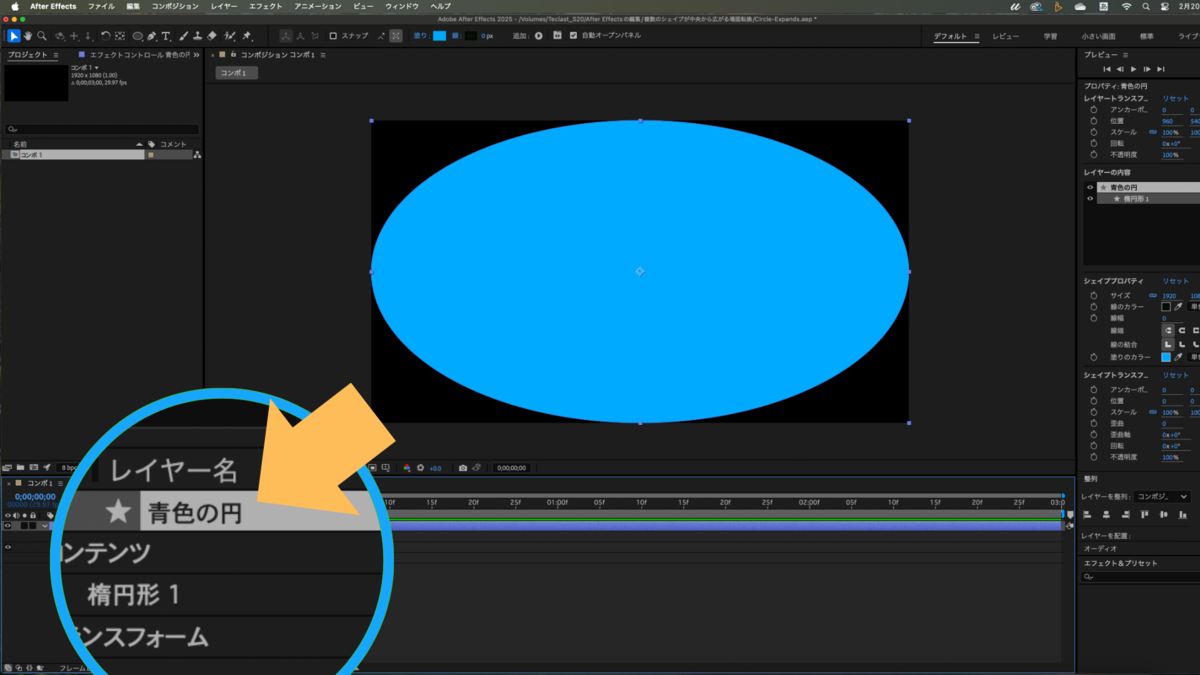Open the Project panel menu
Viewport: 1200px width, 675px height.
point(56,55)
